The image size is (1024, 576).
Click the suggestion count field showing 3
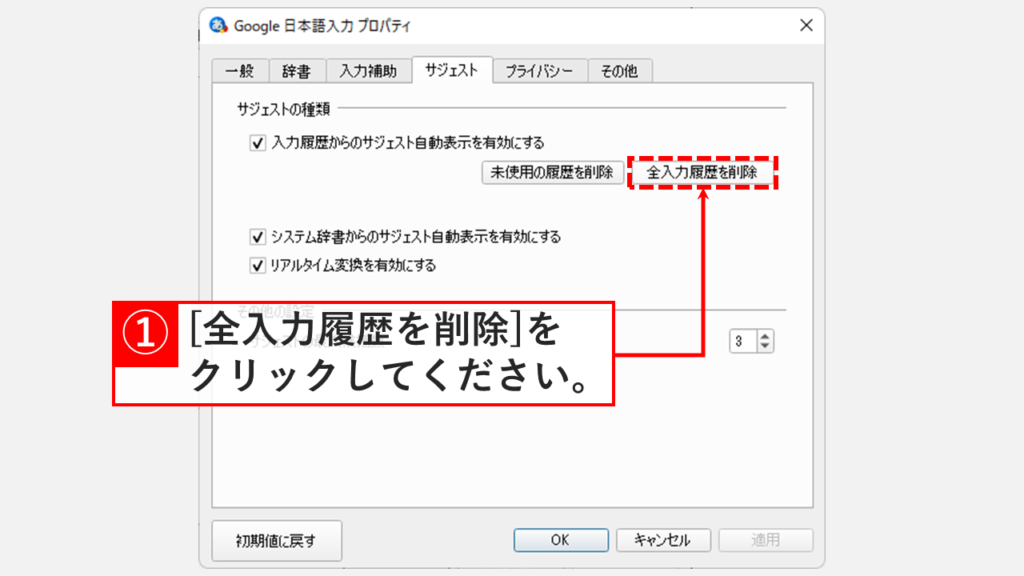pos(743,341)
